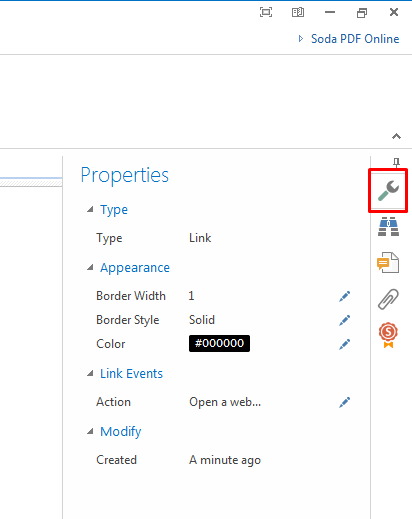Click the #000000 color swatch
Screen dimensions: 412x519
pyautogui.click(x=219, y=343)
